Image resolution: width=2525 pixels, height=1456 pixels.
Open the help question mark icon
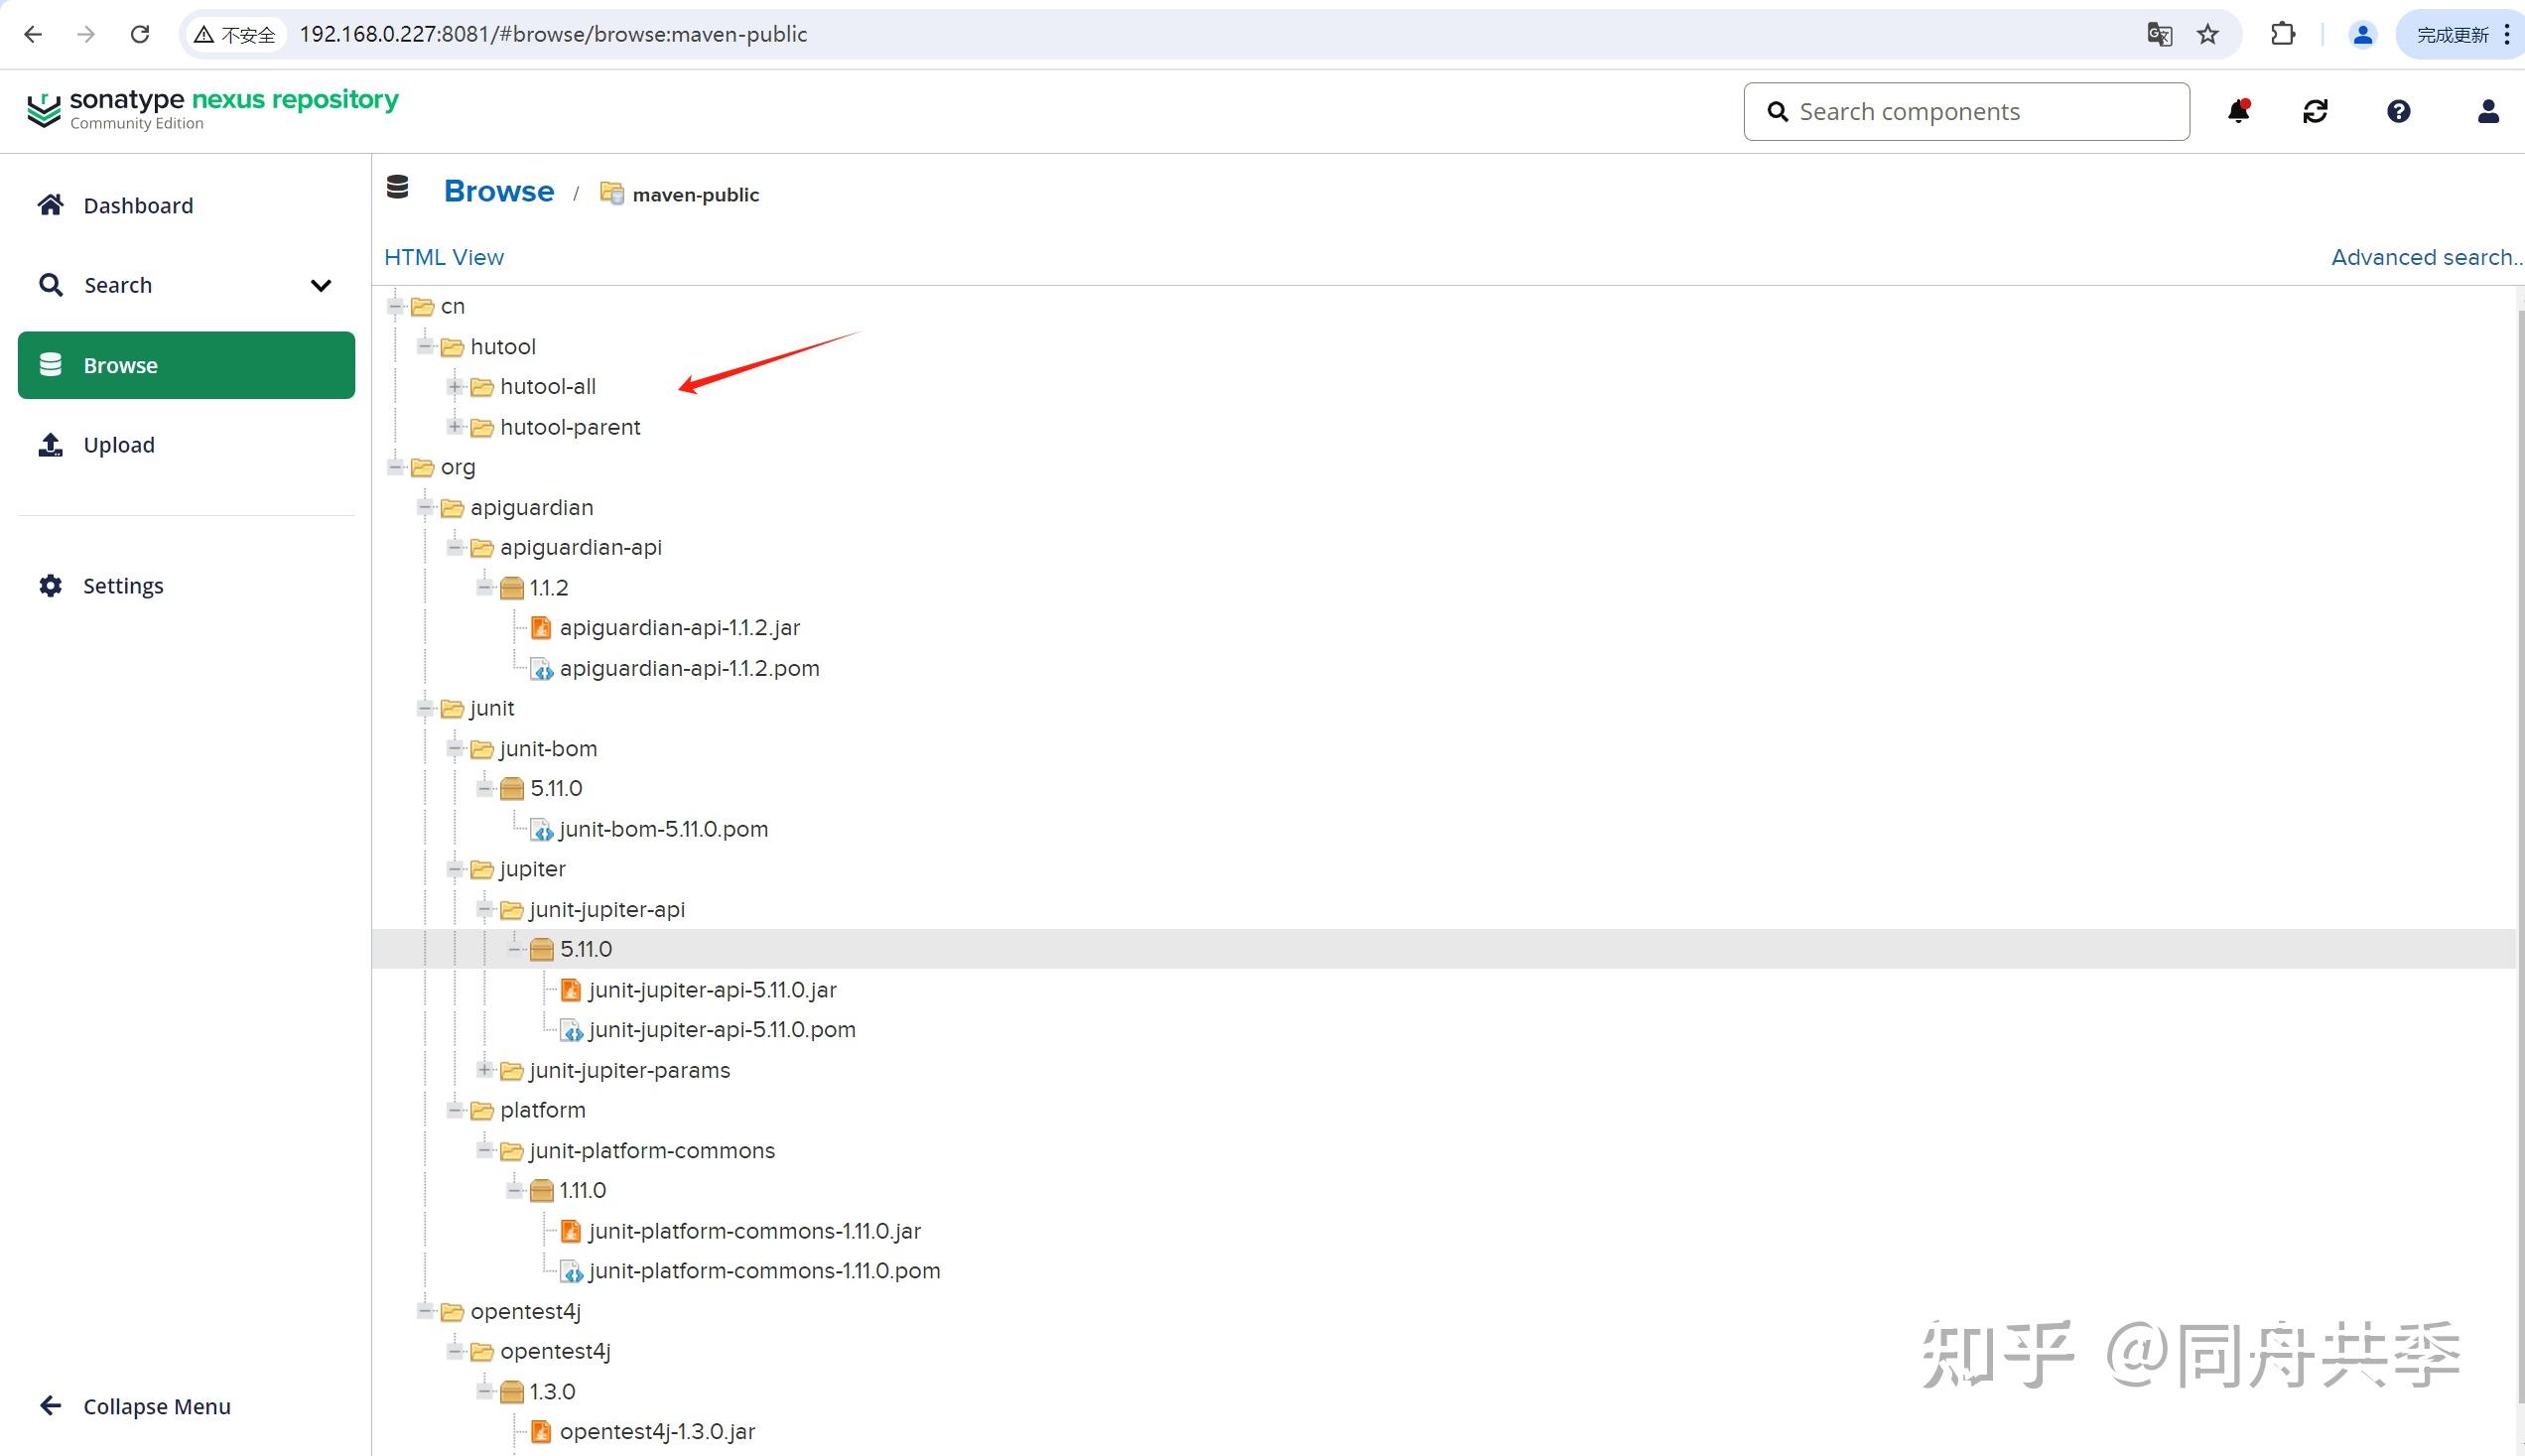click(x=2398, y=111)
